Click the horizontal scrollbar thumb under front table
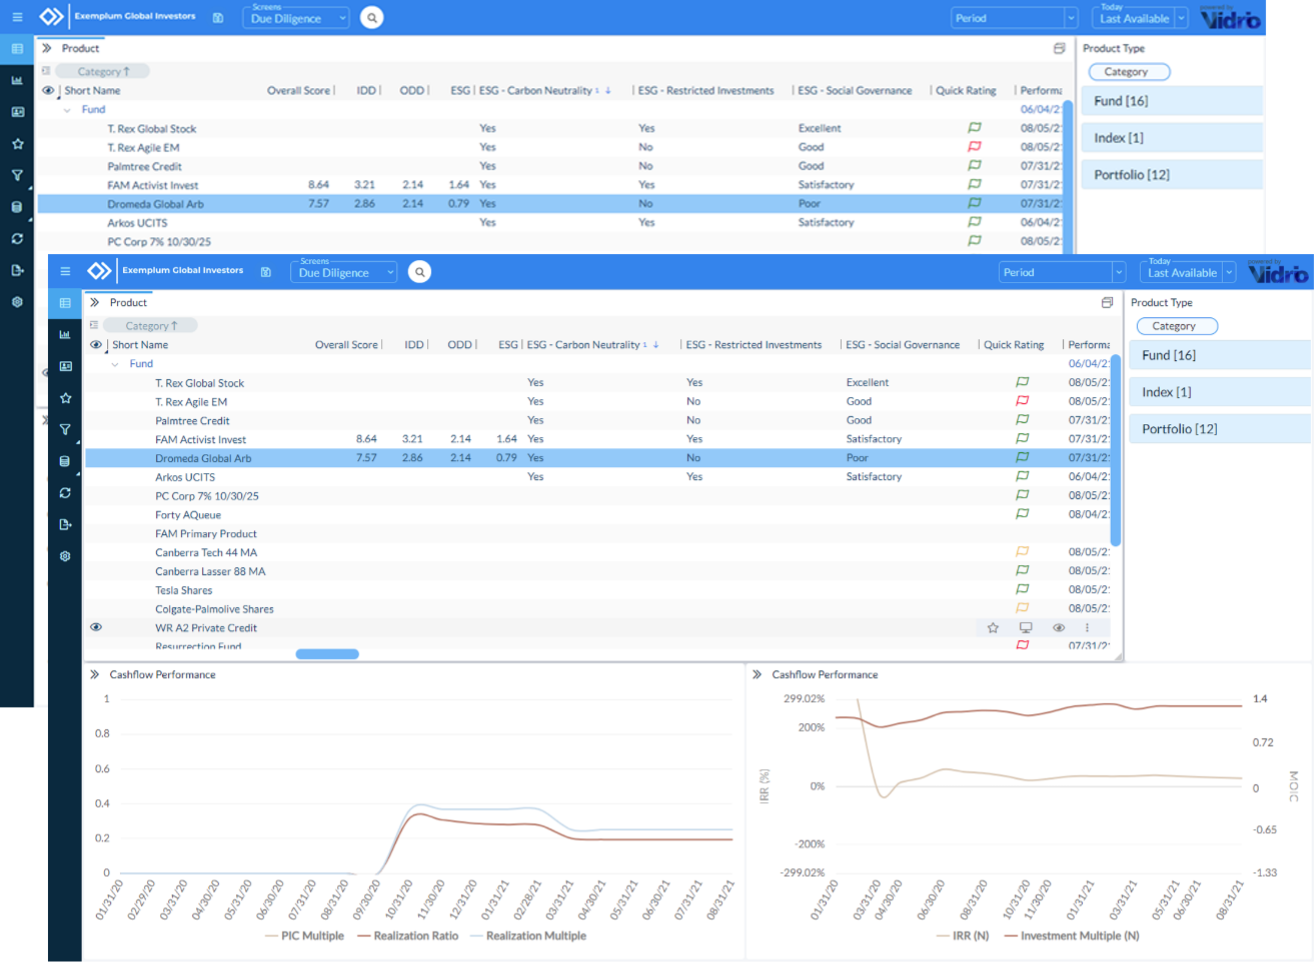This screenshot has width=1316, height=965. (x=328, y=654)
